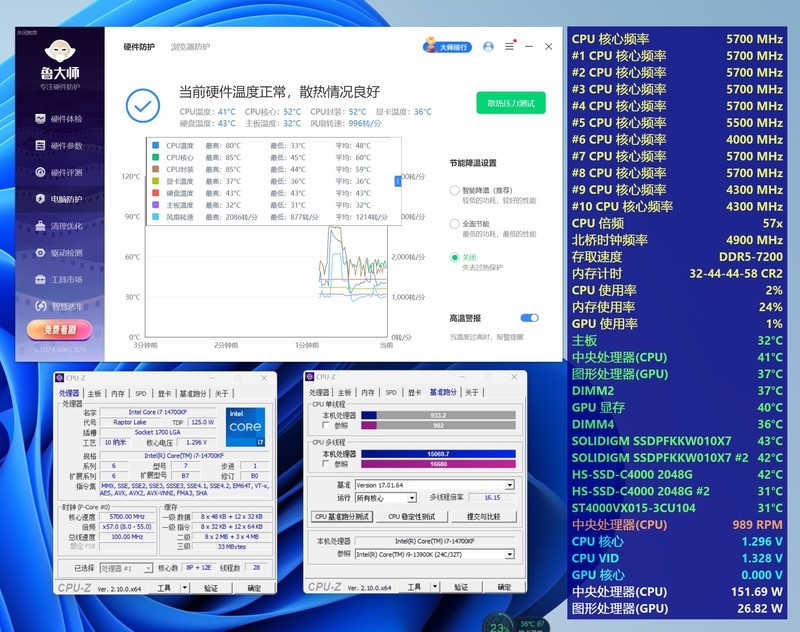Screen dimensions: 800x632
Task: Toggle the 高温警报 switch
Action: coord(529,318)
